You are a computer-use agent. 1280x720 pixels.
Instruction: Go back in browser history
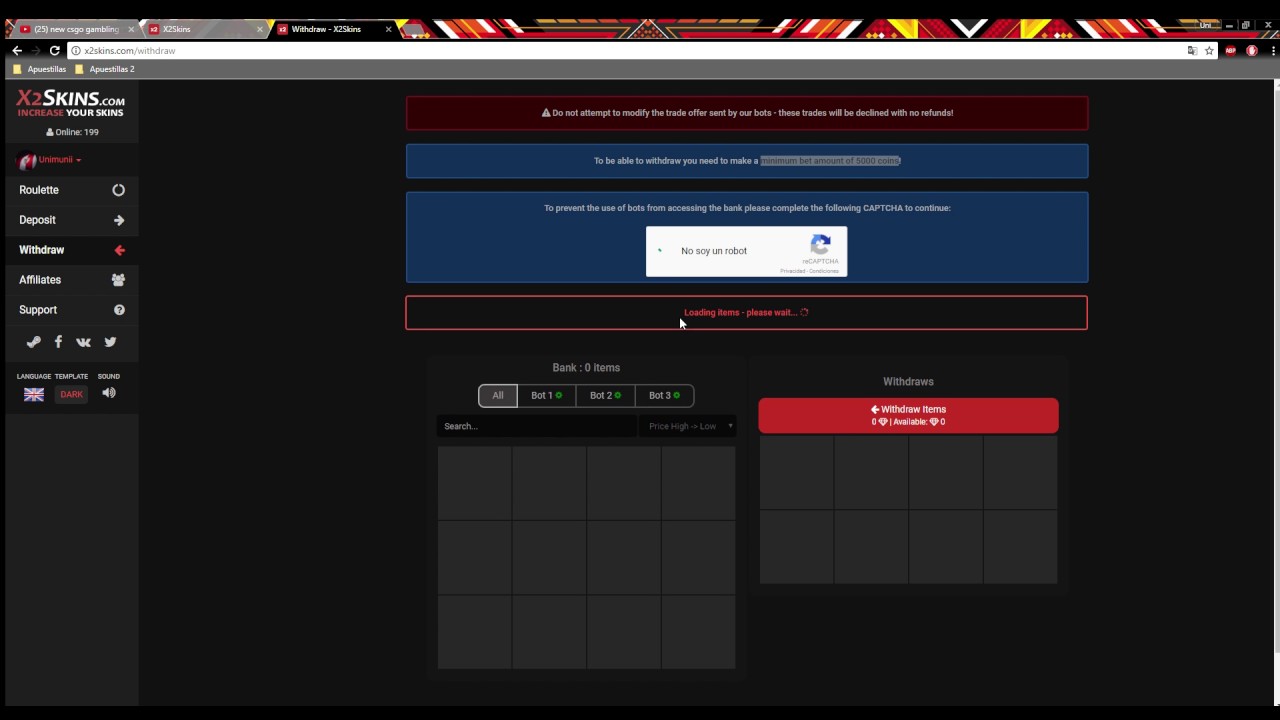pos(16,50)
